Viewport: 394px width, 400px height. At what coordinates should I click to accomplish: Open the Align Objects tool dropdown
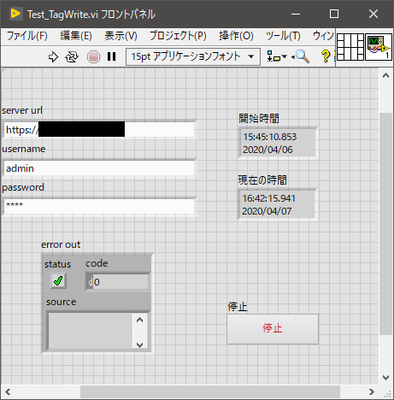pyautogui.click(x=277, y=57)
